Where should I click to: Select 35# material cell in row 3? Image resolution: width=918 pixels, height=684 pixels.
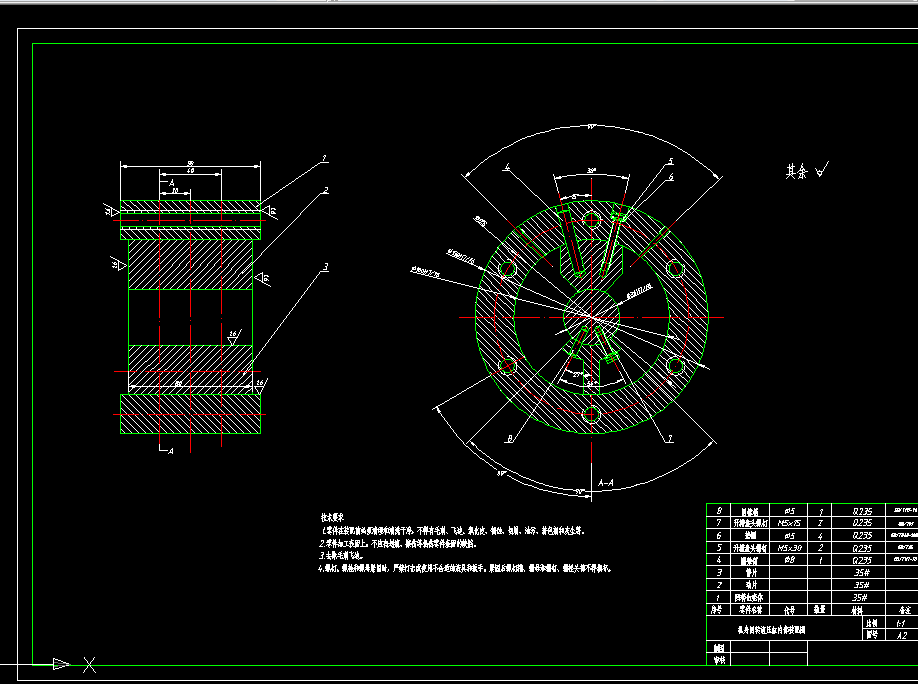pos(860,573)
